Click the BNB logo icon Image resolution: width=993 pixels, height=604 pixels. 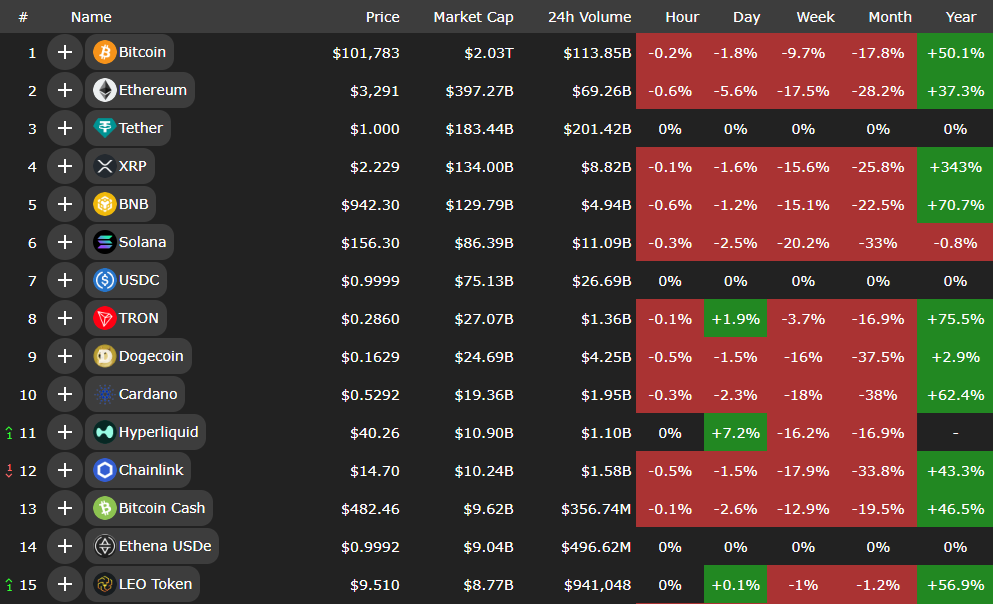(104, 204)
